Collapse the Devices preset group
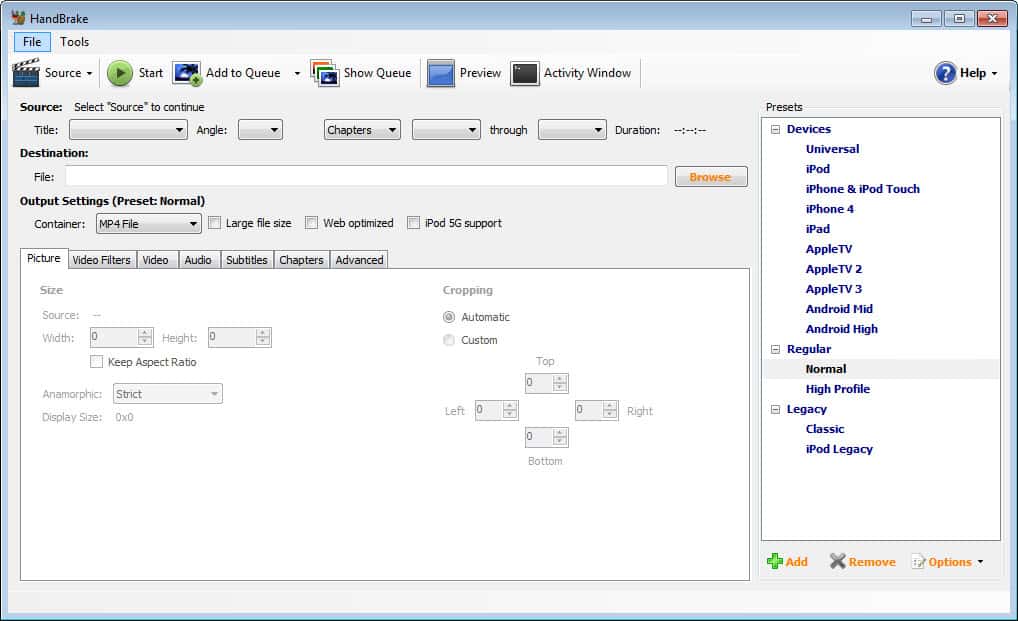The image size is (1018, 621). [775, 129]
